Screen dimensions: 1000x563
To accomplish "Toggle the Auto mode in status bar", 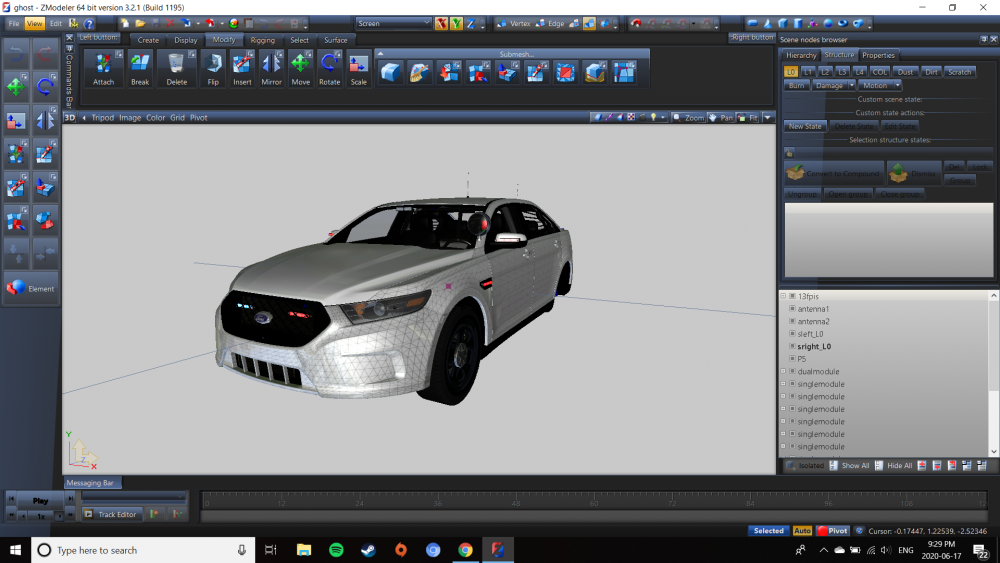I will coord(802,531).
